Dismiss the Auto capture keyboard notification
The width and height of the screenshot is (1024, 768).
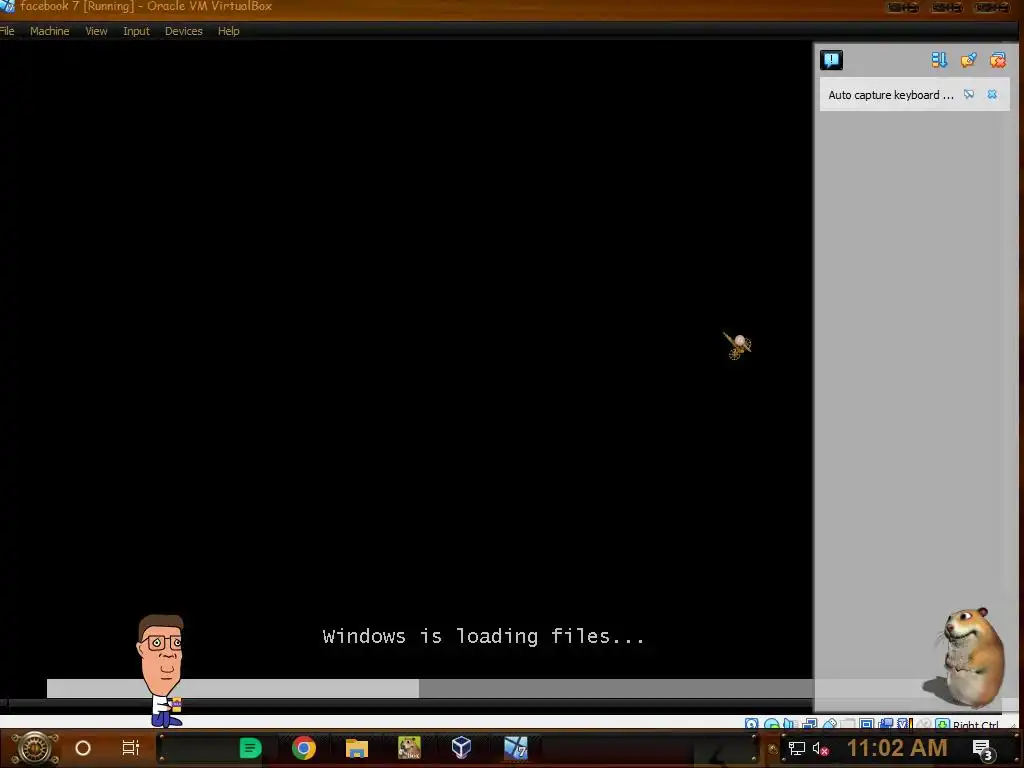click(992, 95)
